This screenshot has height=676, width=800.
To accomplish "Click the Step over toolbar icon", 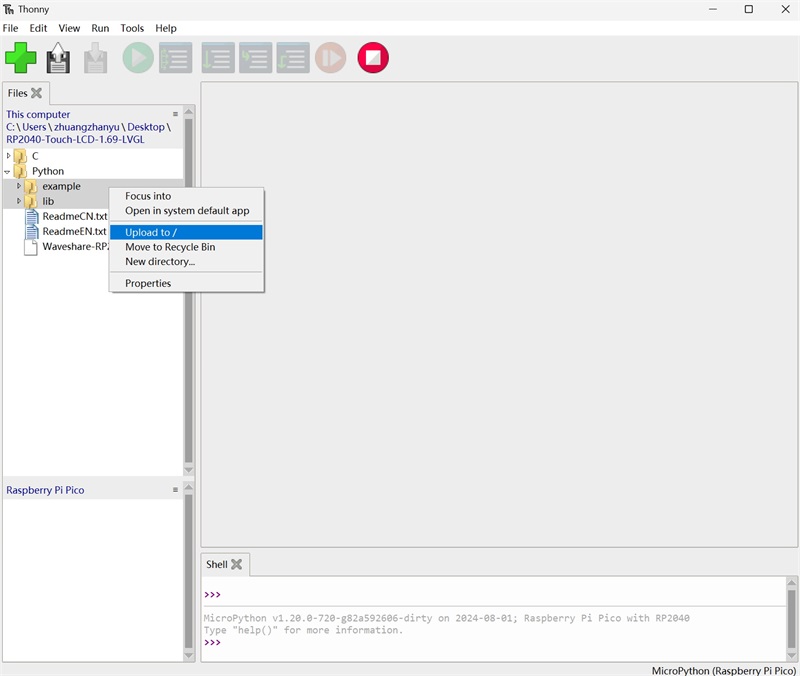I will [218, 58].
